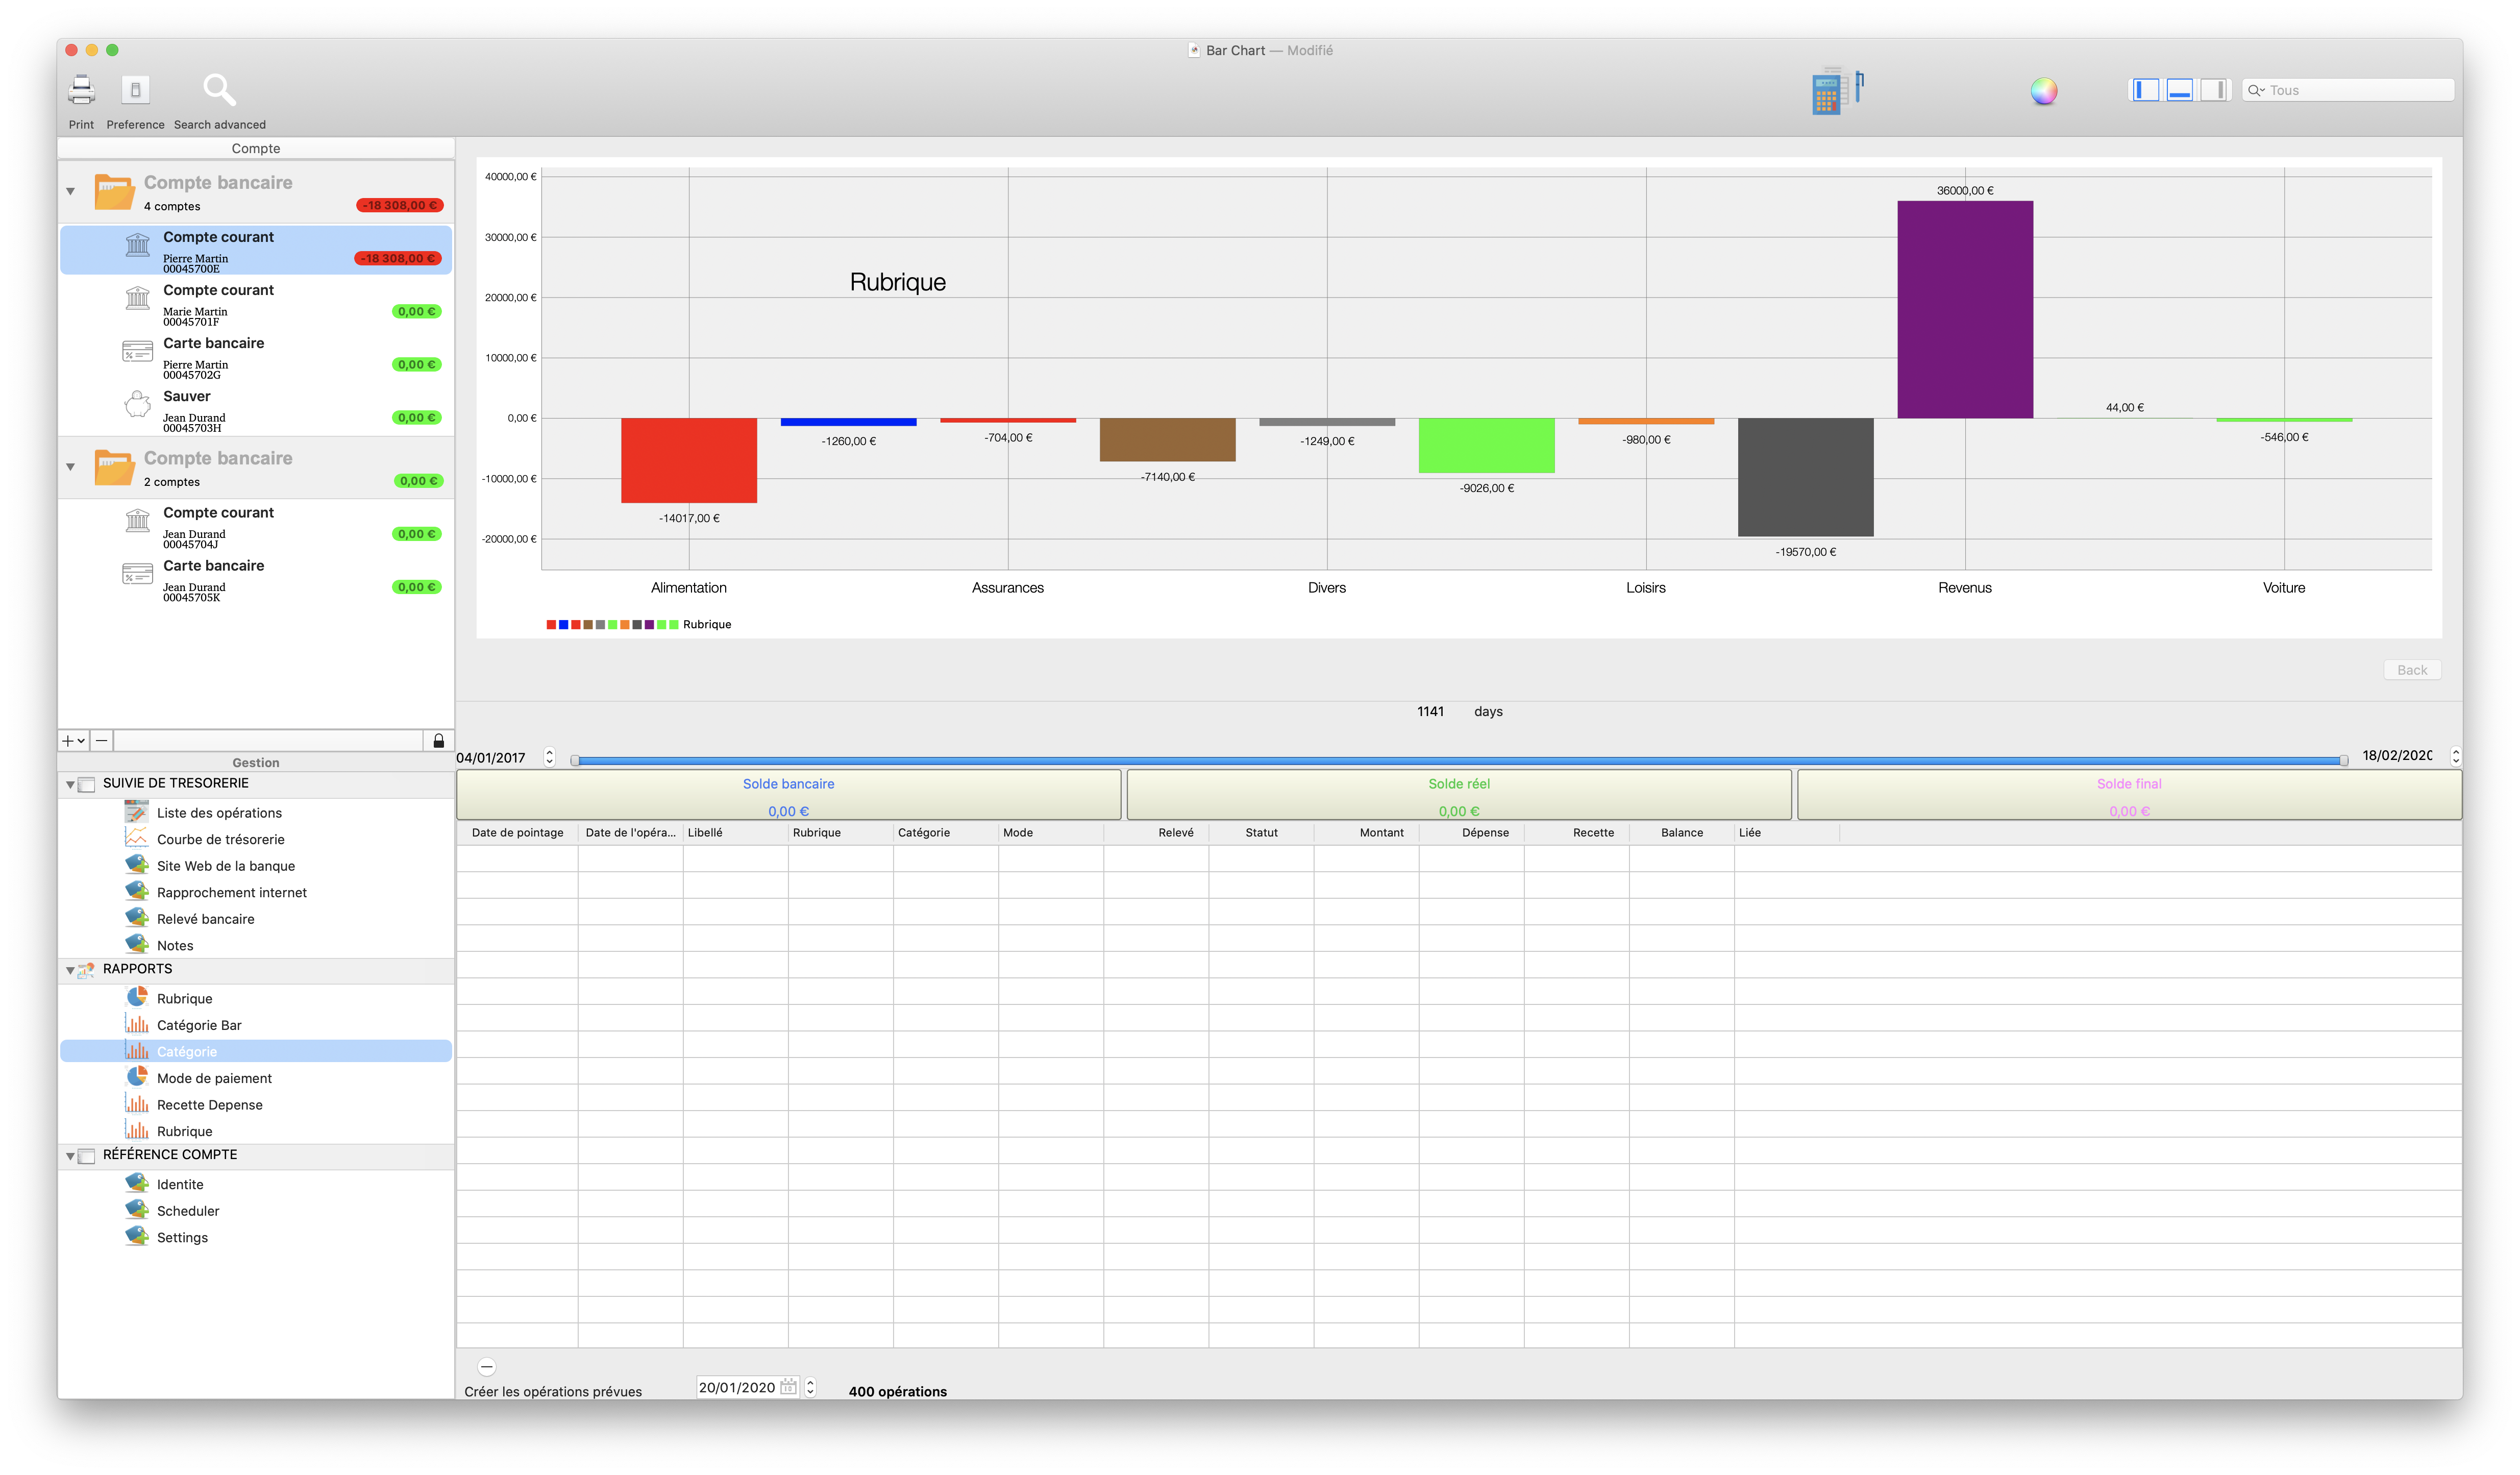Click the Solde réel panel button
Image resolution: width=2520 pixels, height=1475 pixels.
pyautogui.click(x=1458, y=796)
